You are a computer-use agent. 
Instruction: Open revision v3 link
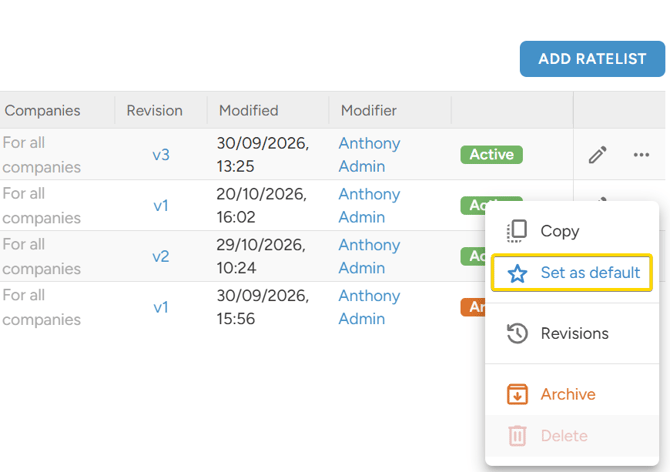coord(161,155)
